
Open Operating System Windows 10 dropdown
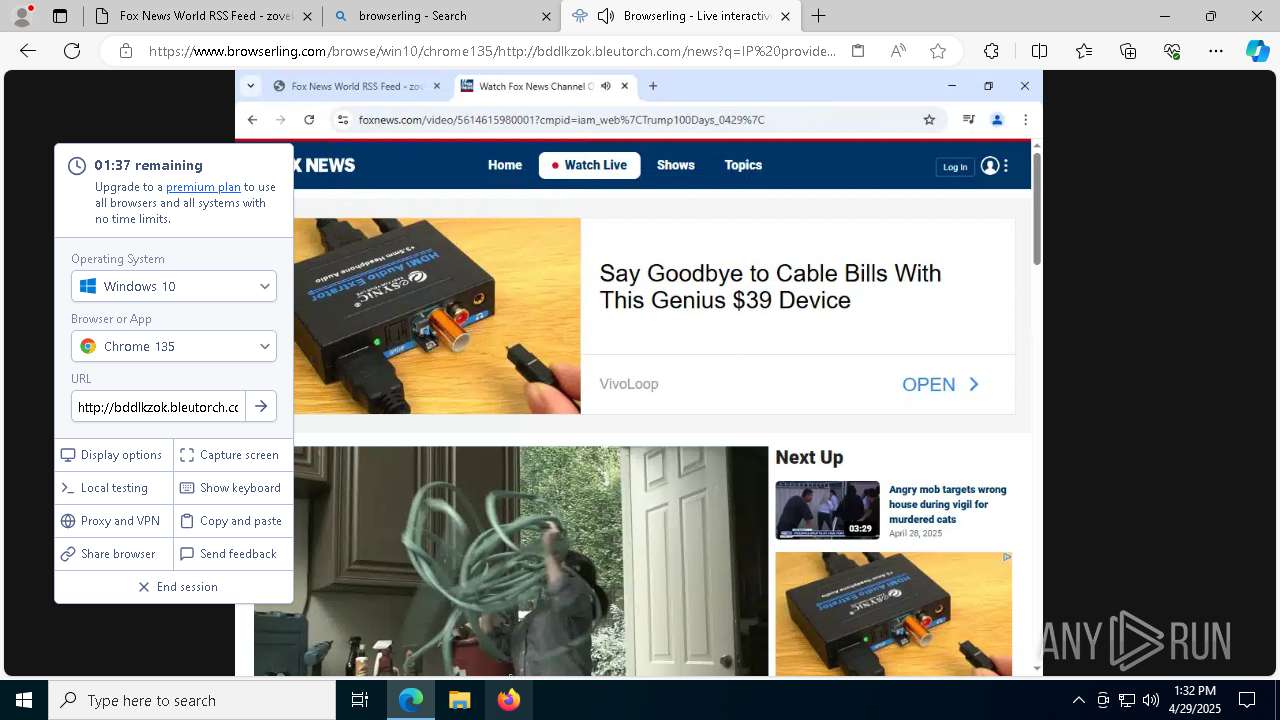[x=174, y=286]
